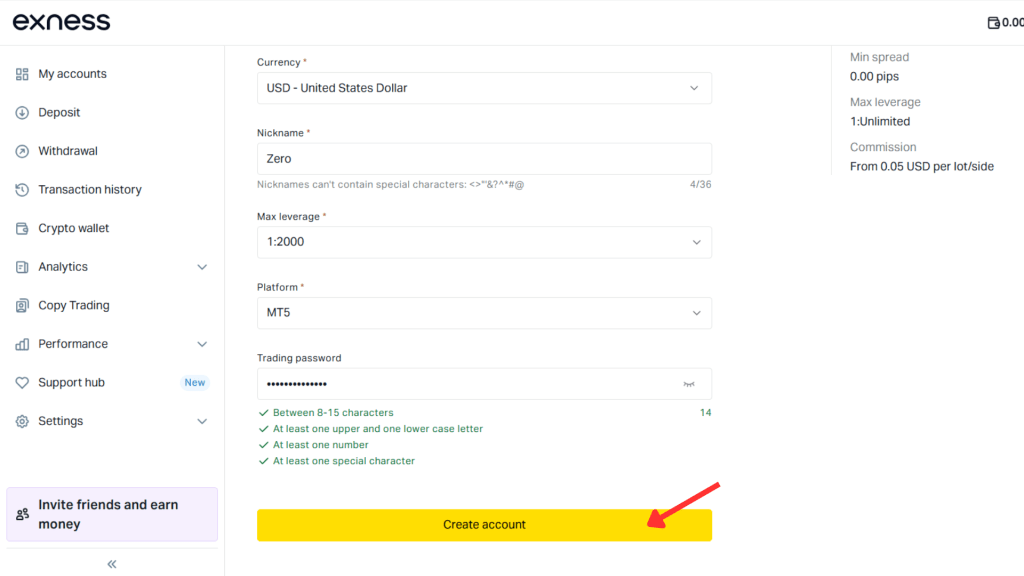Open Withdrawal via its sidebar icon
1024x576 pixels.
pyautogui.click(x=22, y=150)
